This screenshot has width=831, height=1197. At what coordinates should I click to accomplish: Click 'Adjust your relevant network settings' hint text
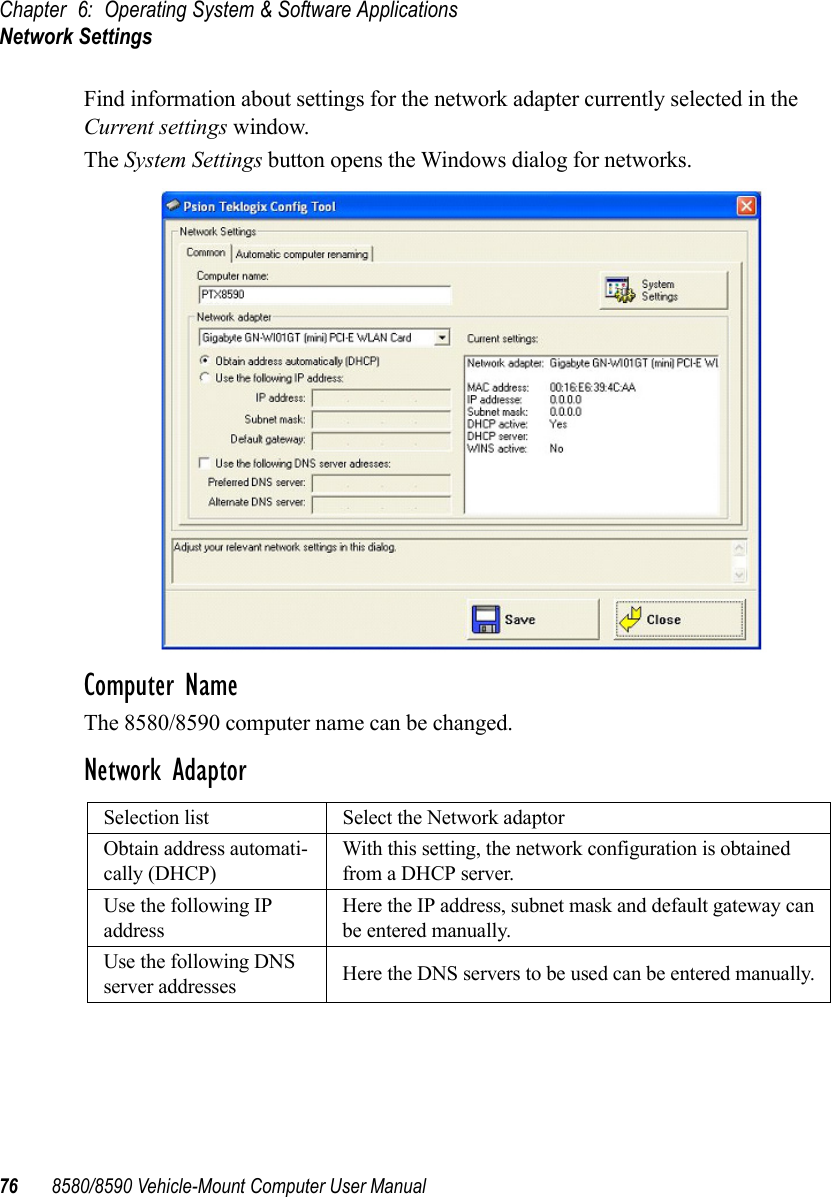point(285,547)
